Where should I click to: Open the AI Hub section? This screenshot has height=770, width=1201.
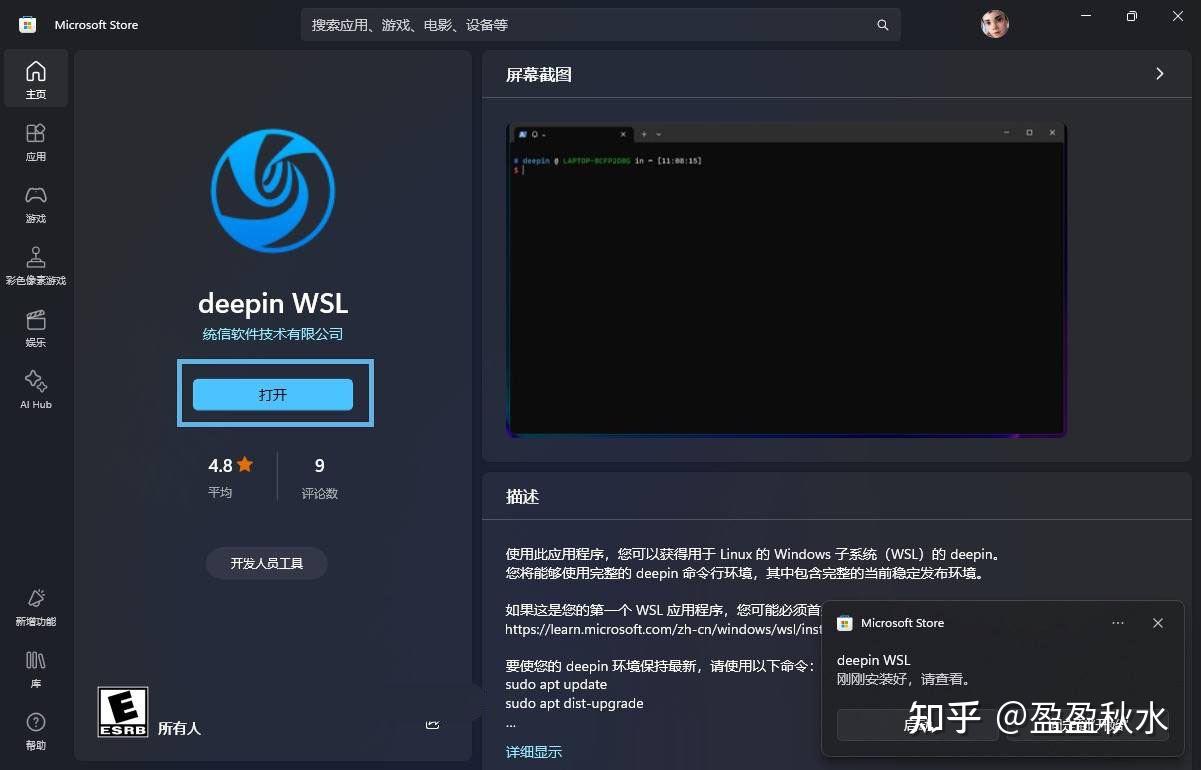36,390
